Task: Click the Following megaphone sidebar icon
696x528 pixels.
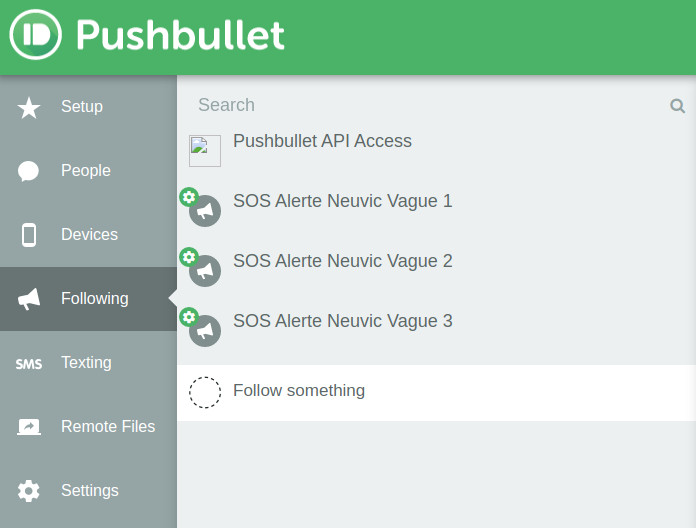Action: tap(29, 299)
